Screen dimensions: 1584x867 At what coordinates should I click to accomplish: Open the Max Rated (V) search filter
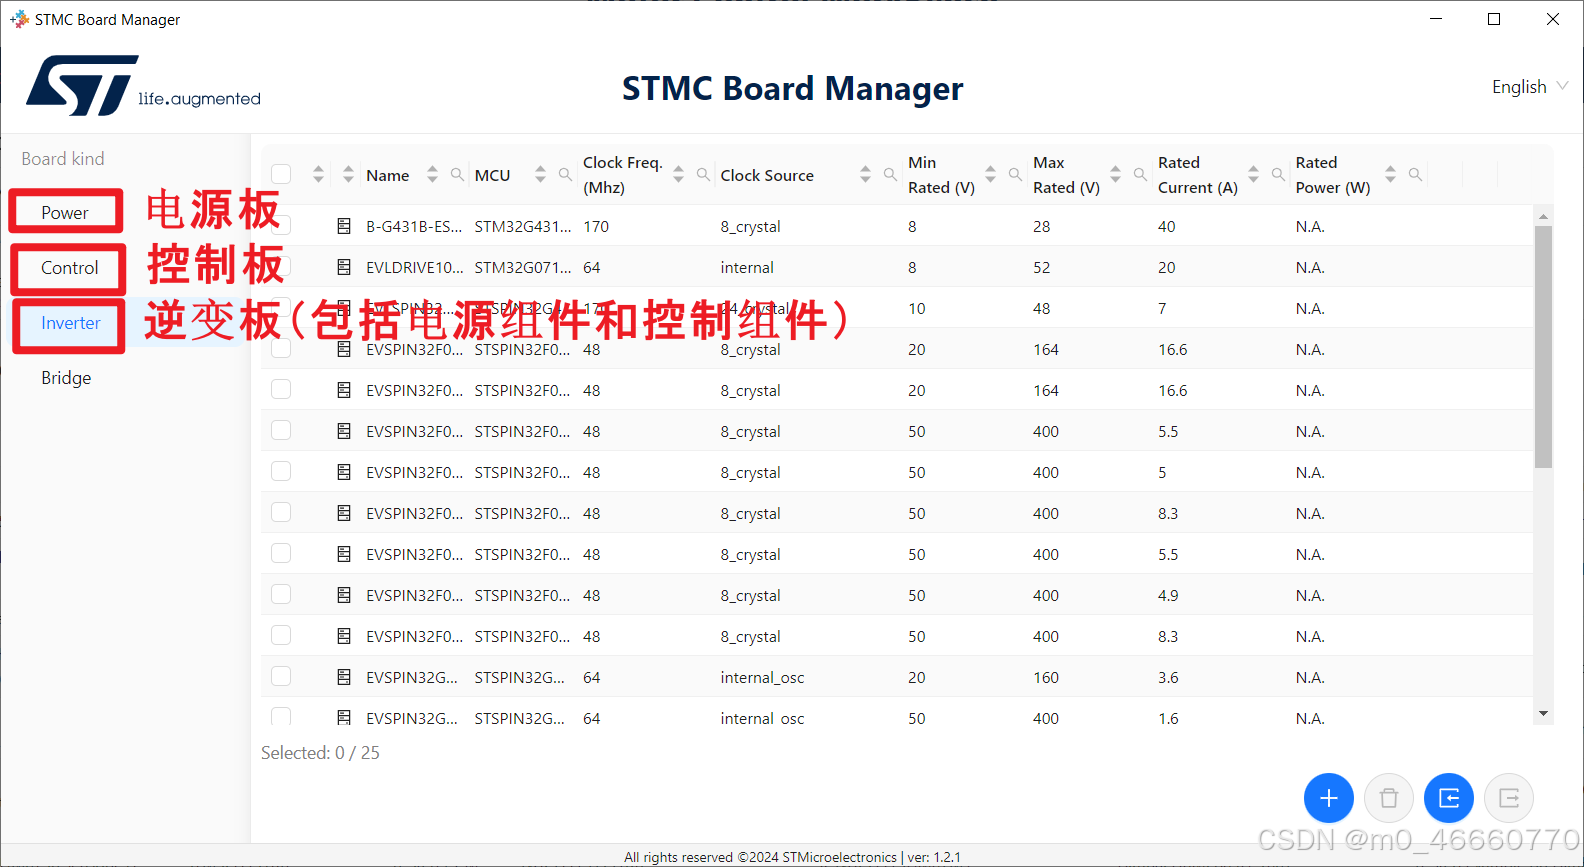pyautogui.click(x=1140, y=174)
